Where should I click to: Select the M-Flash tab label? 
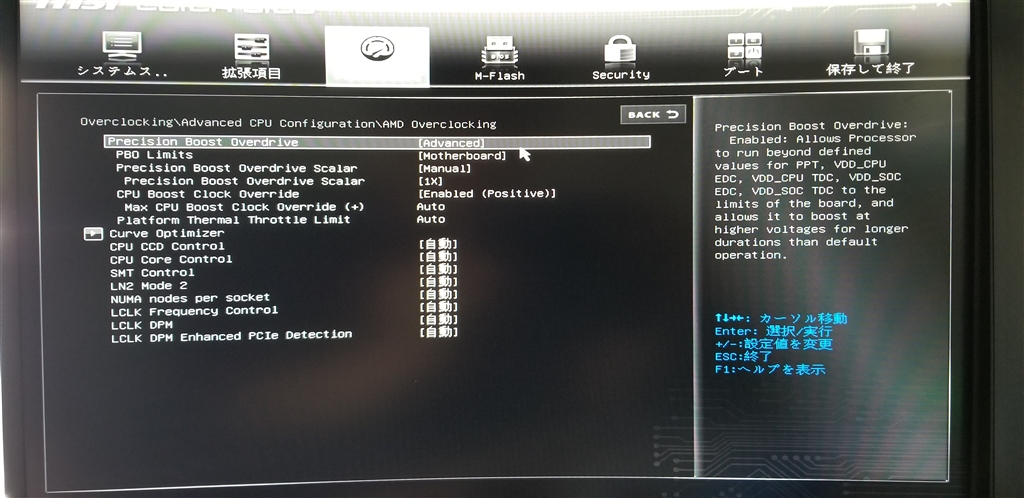click(x=500, y=76)
